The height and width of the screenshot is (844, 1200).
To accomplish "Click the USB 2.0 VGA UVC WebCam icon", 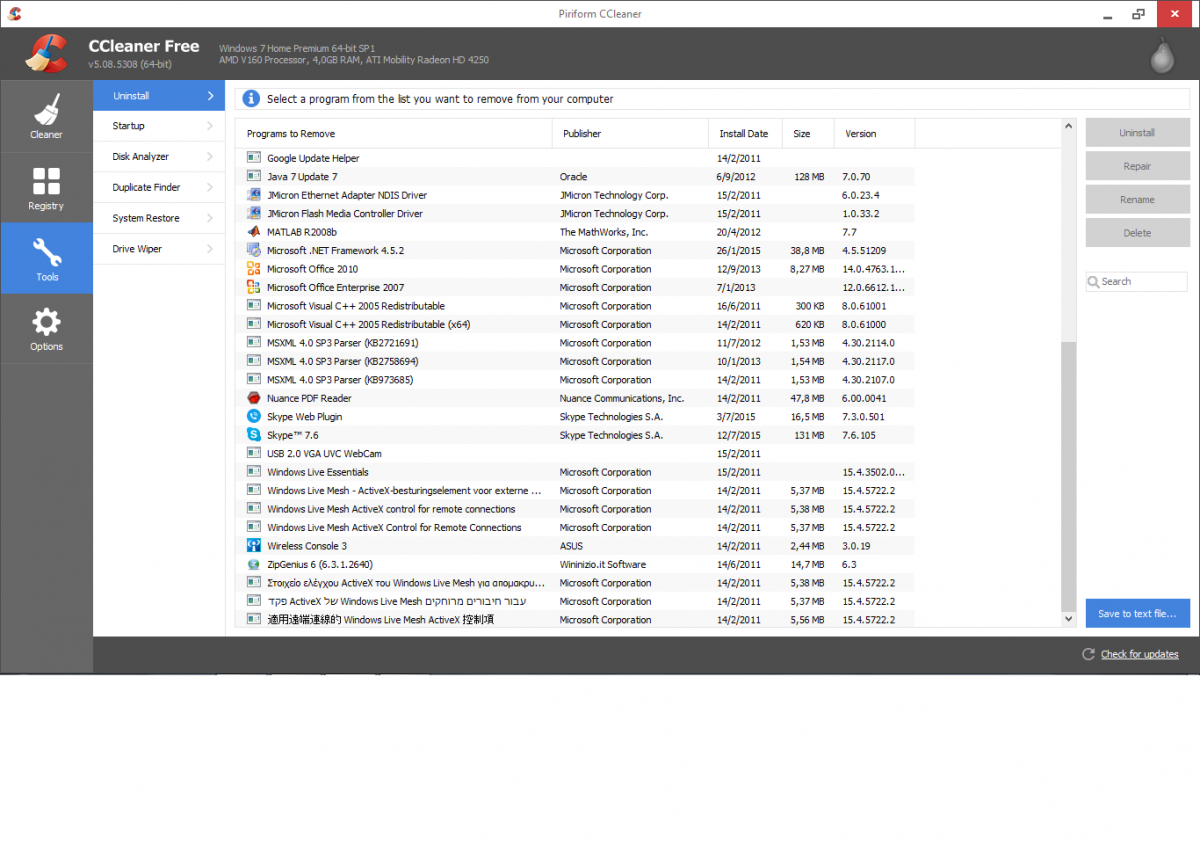I will pyautogui.click(x=254, y=453).
